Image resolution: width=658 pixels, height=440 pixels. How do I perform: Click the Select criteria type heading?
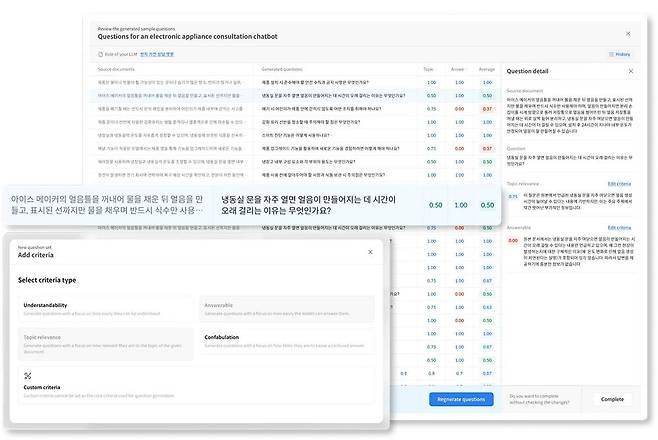click(47, 280)
